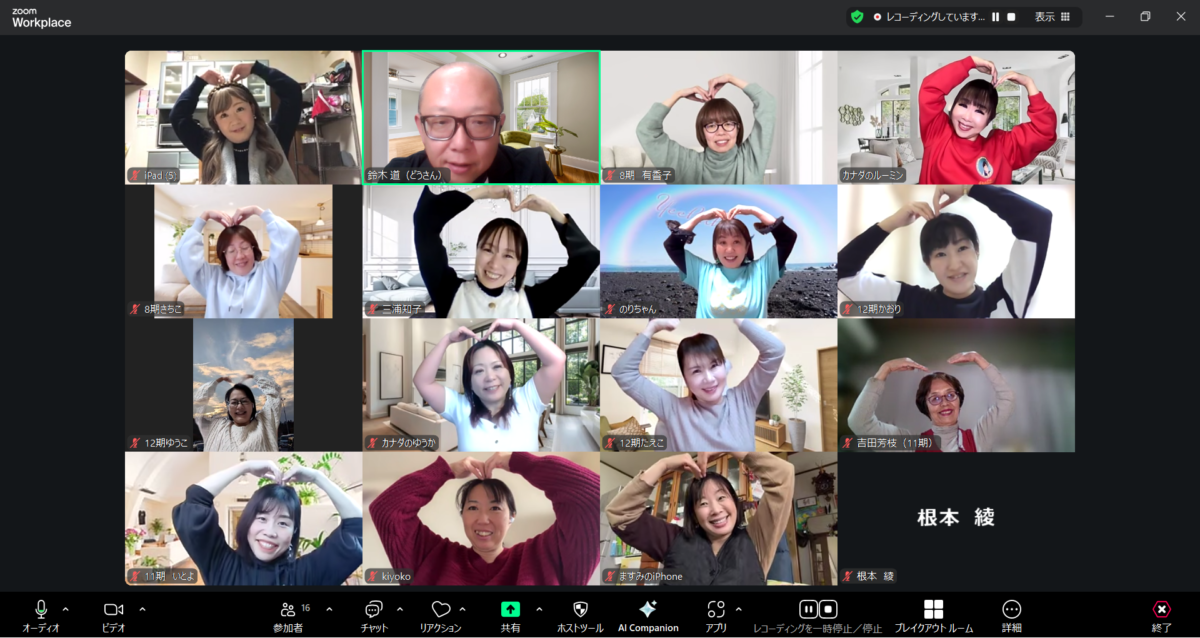Expand the participants options arrow

pos(329,609)
